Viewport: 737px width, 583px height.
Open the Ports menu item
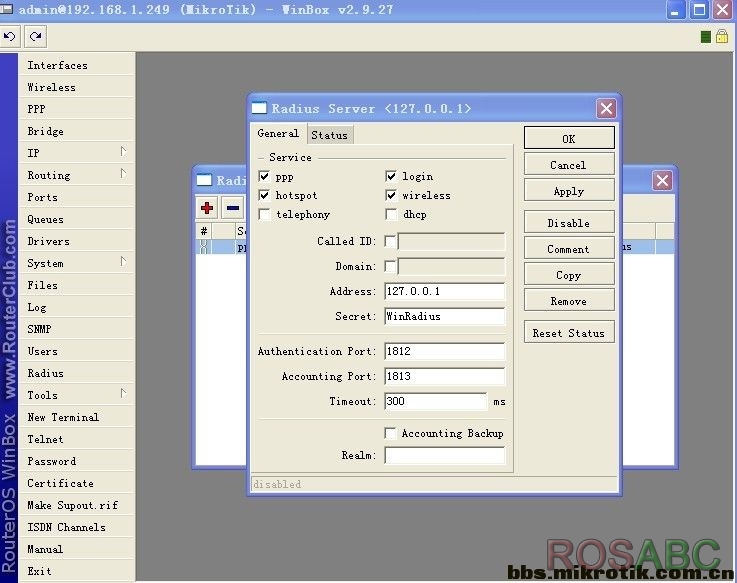tap(77, 197)
